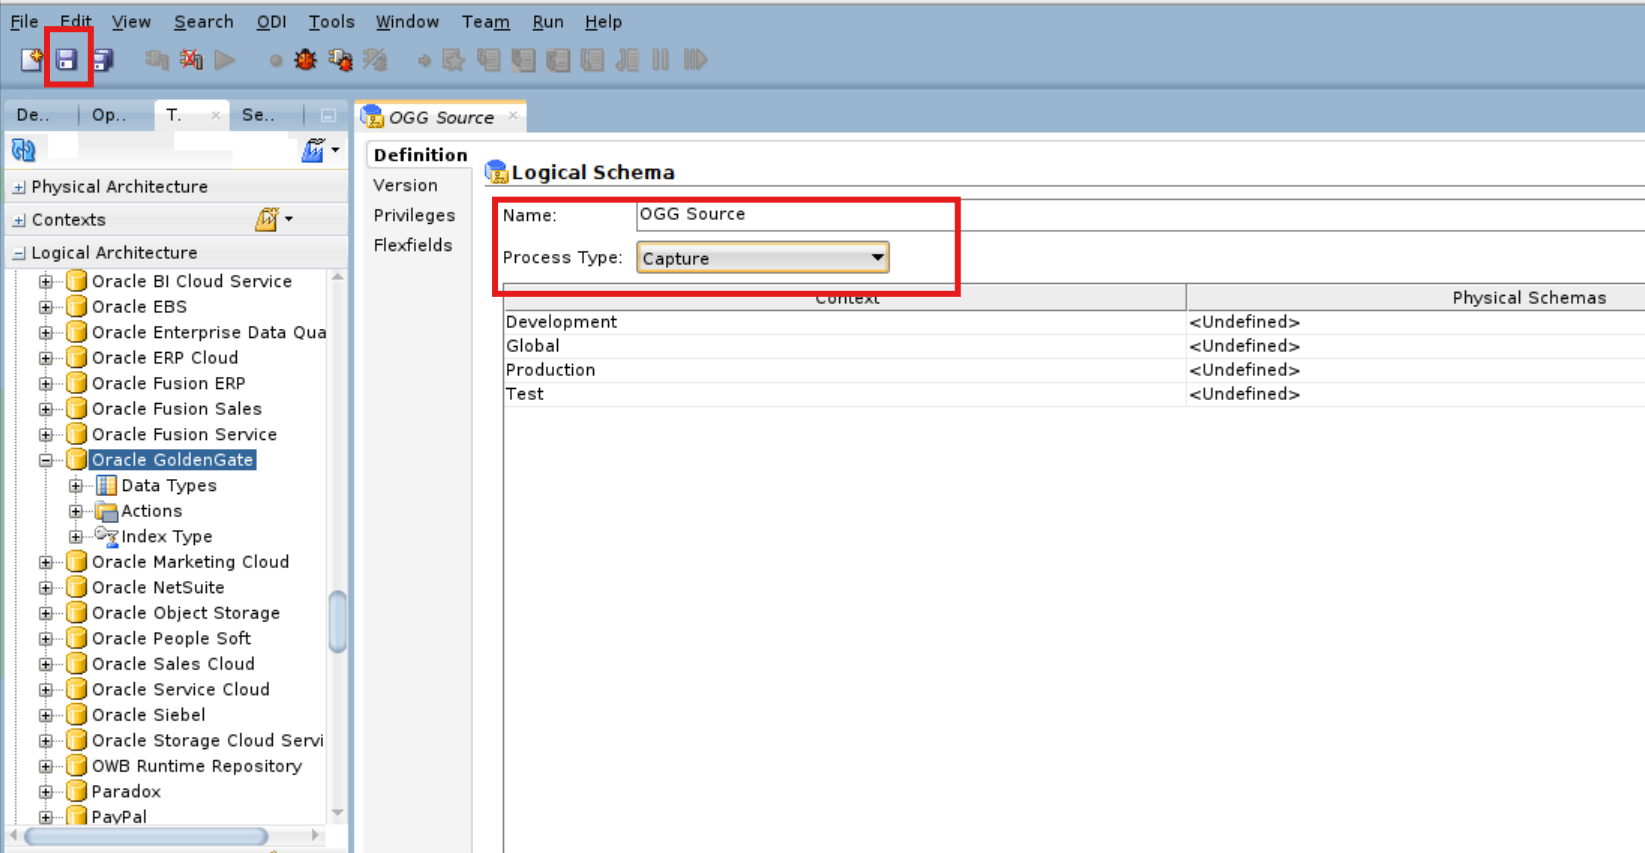1645x853 pixels.
Task: Select Oracle GoldenGate in the tree
Action: [172, 460]
